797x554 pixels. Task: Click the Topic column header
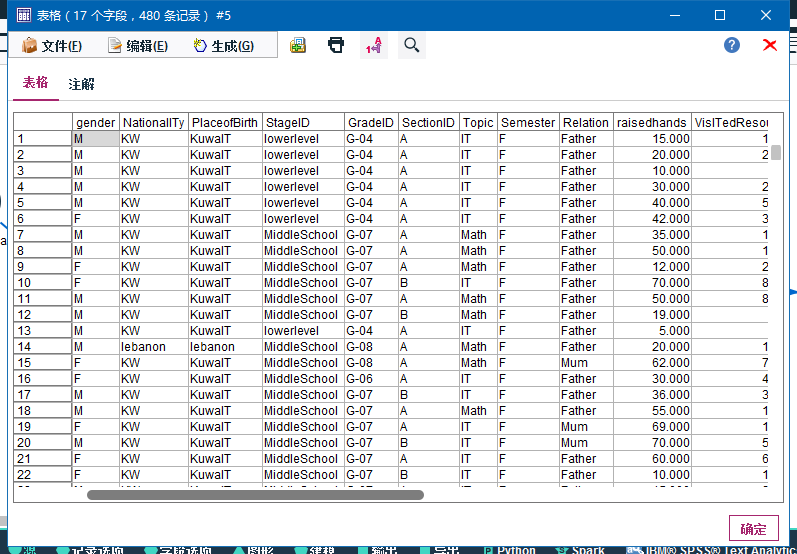point(478,122)
